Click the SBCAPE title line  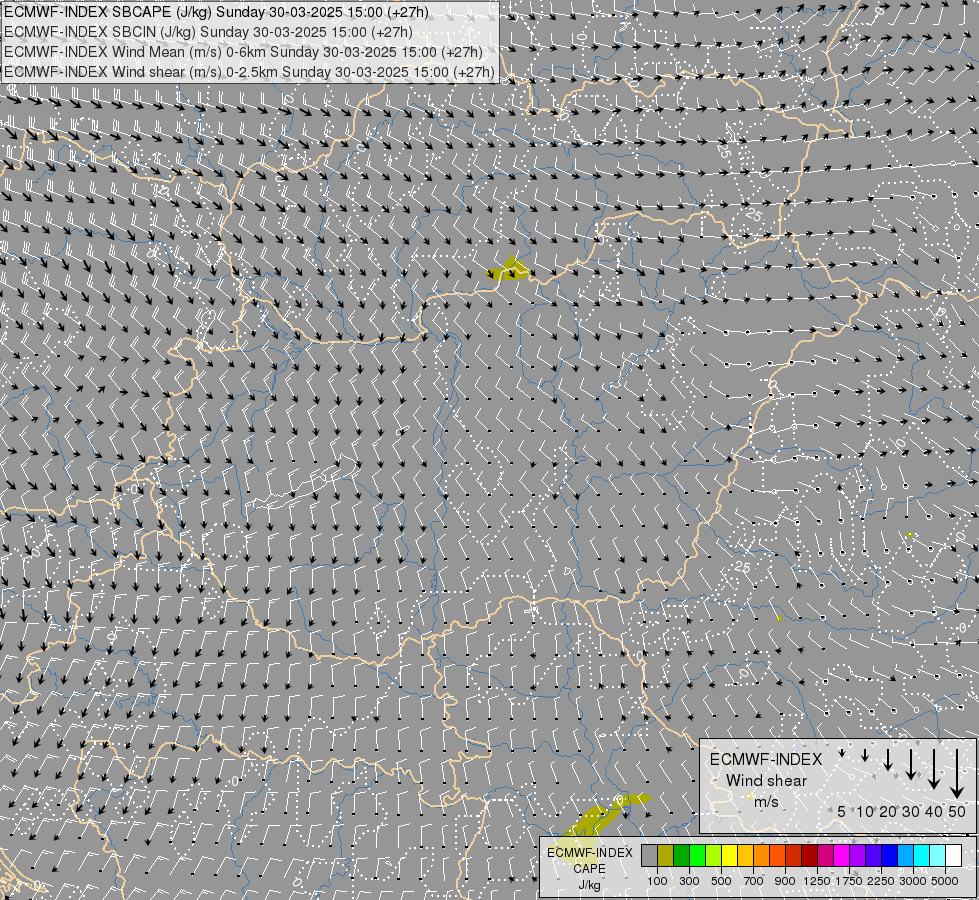tap(216, 12)
